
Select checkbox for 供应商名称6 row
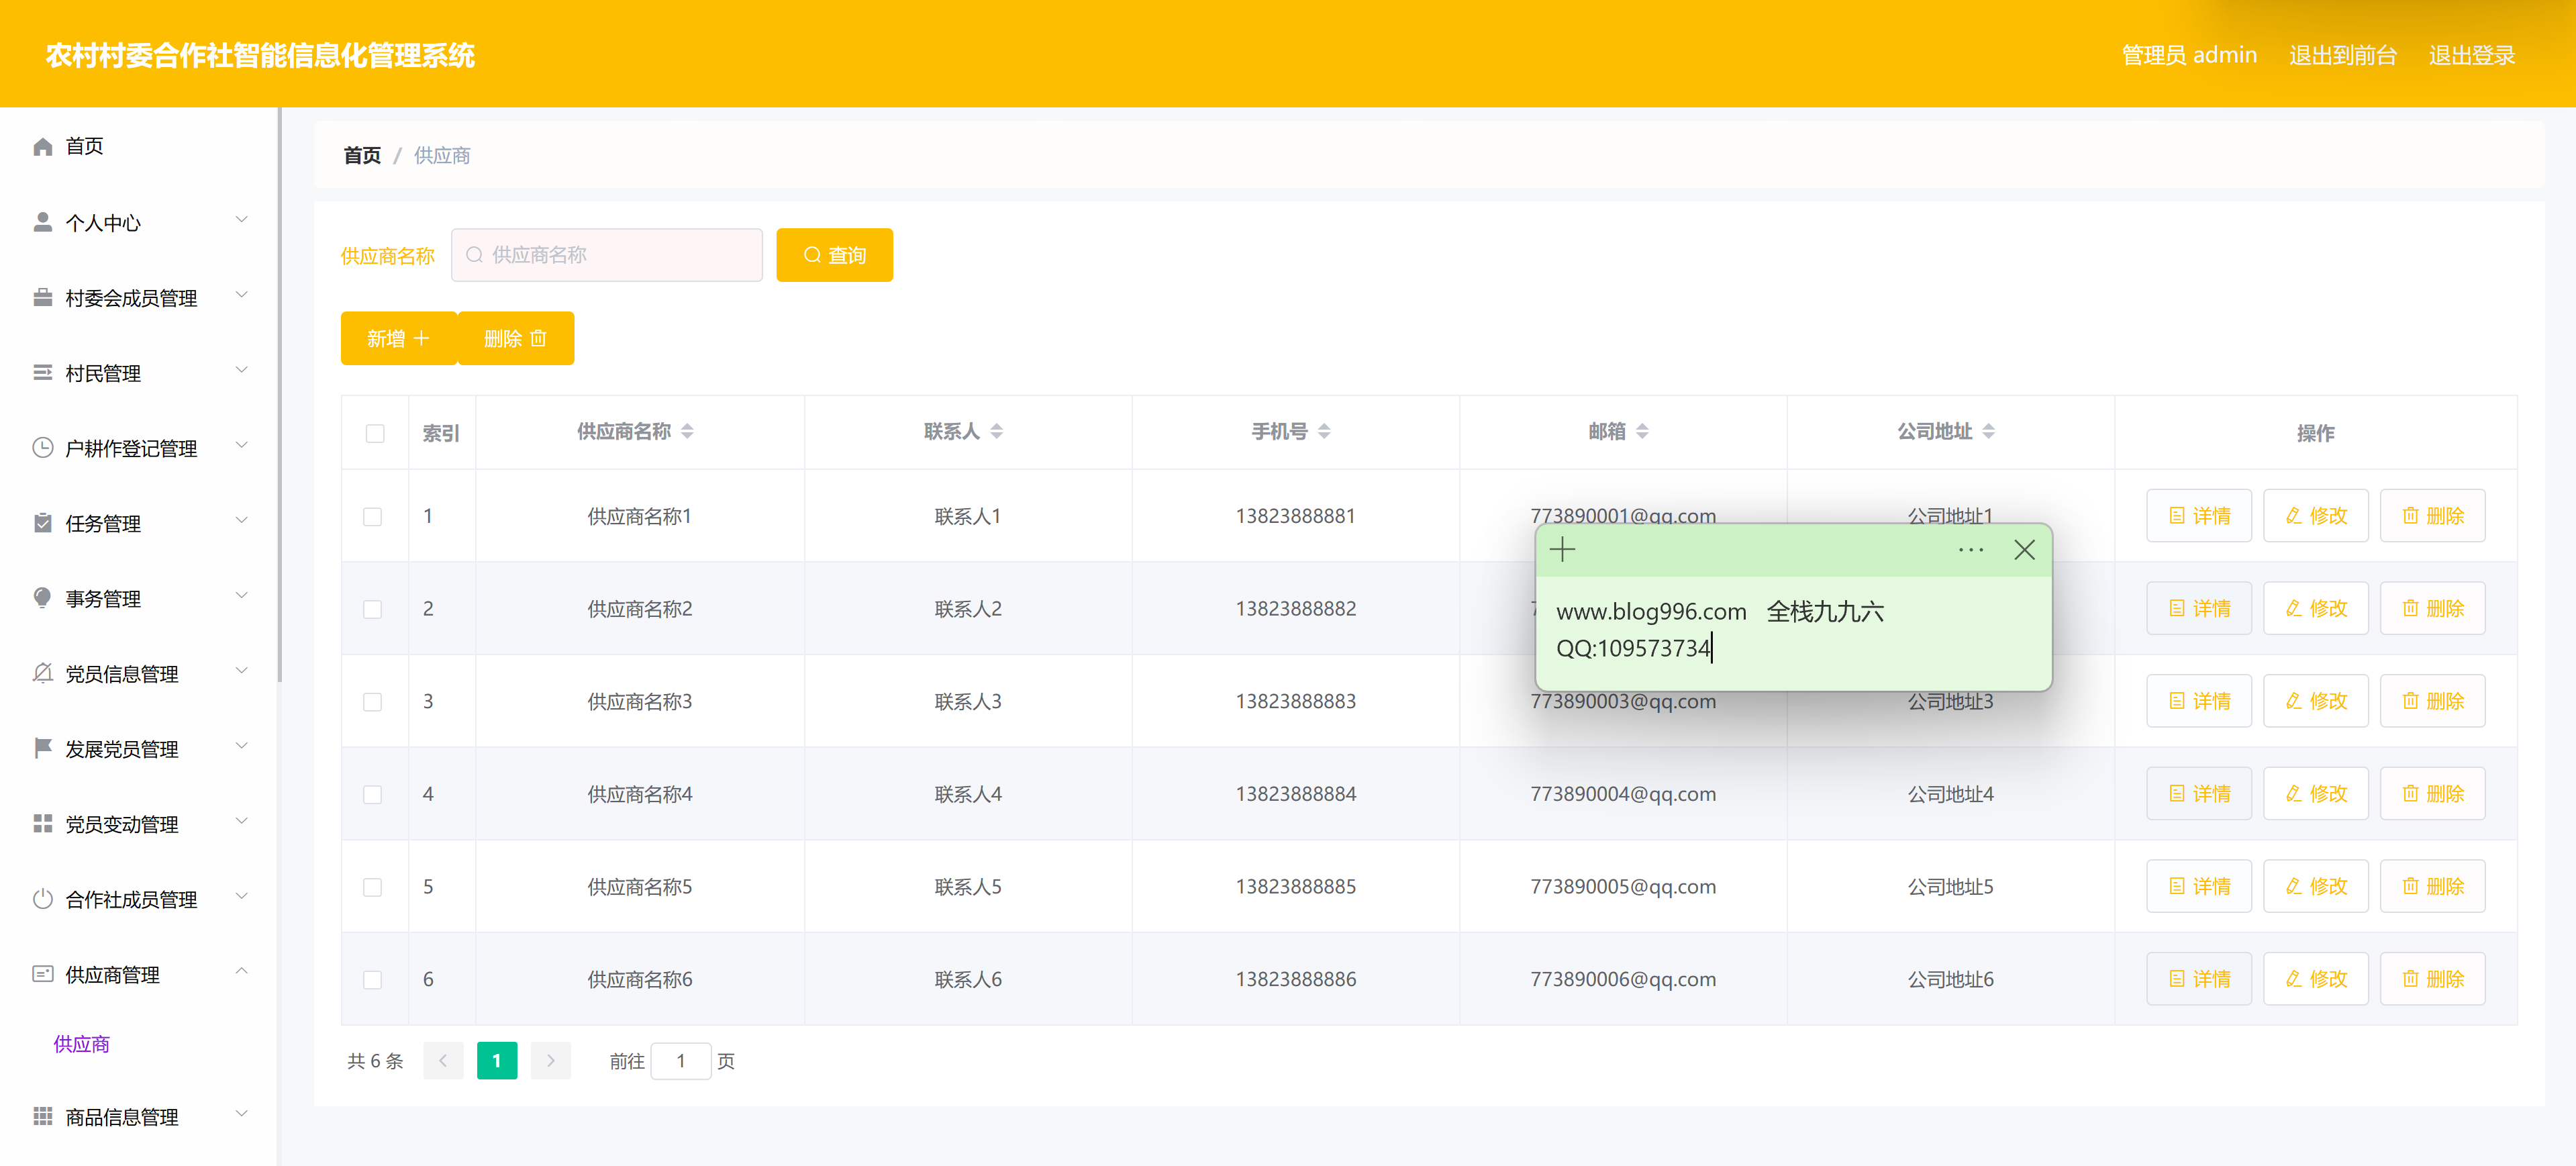[373, 980]
